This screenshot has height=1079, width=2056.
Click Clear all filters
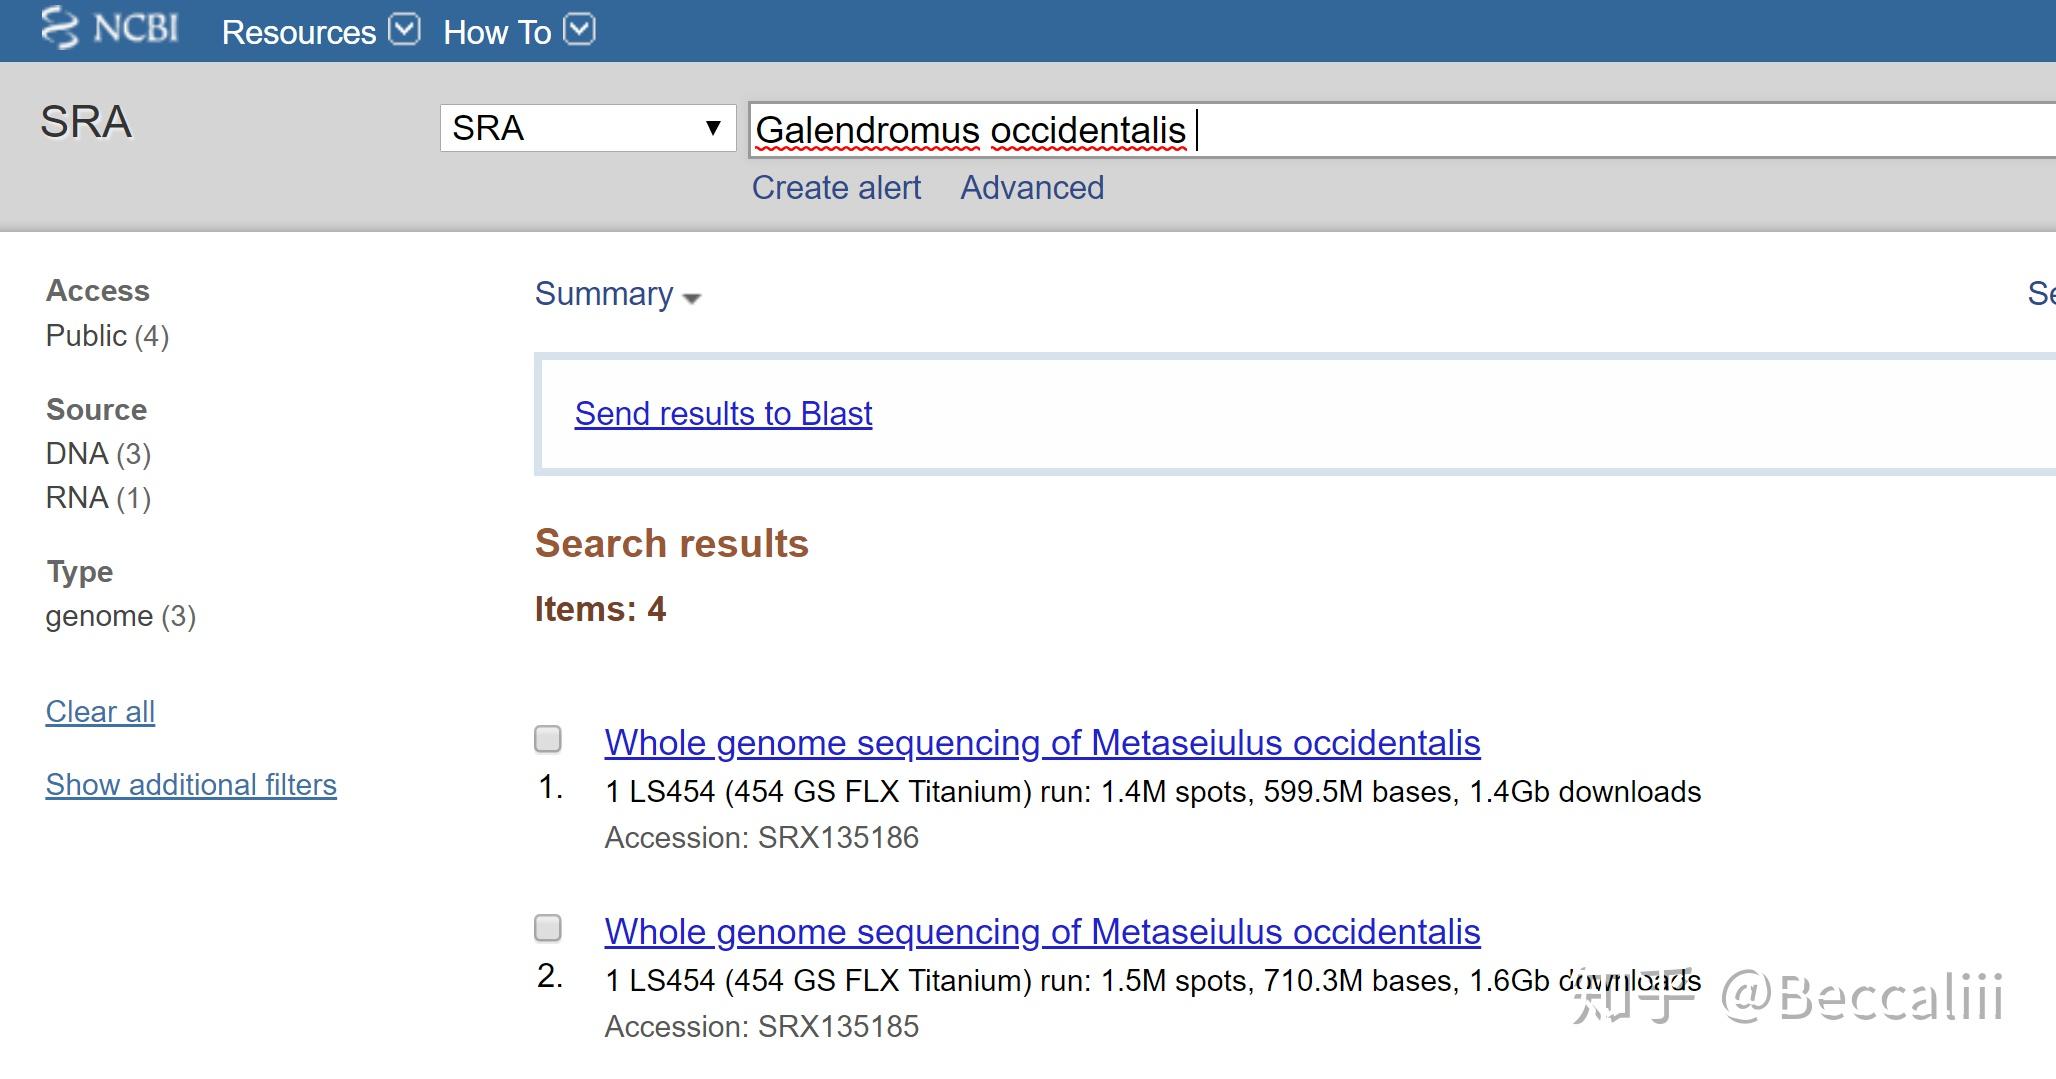pyautogui.click(x=100, y=712)
